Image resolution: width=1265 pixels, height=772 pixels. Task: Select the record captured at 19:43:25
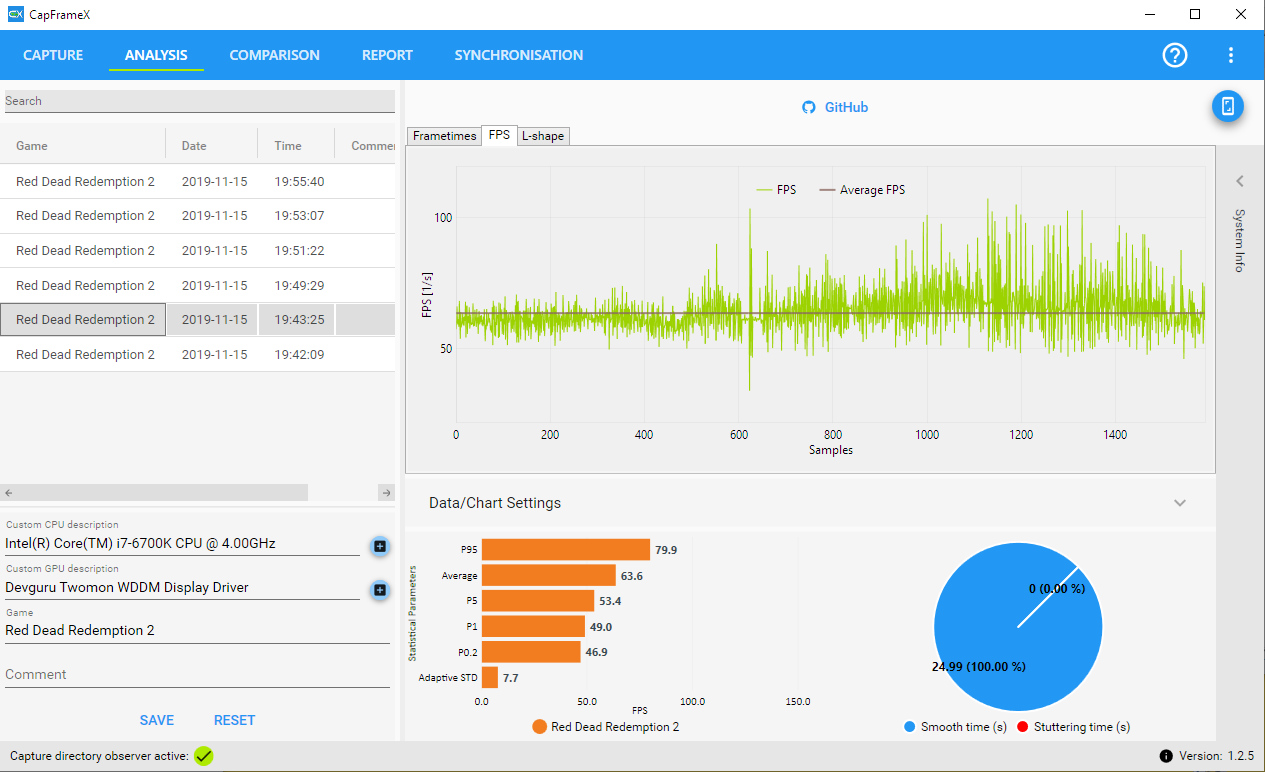tap(198, 320)
